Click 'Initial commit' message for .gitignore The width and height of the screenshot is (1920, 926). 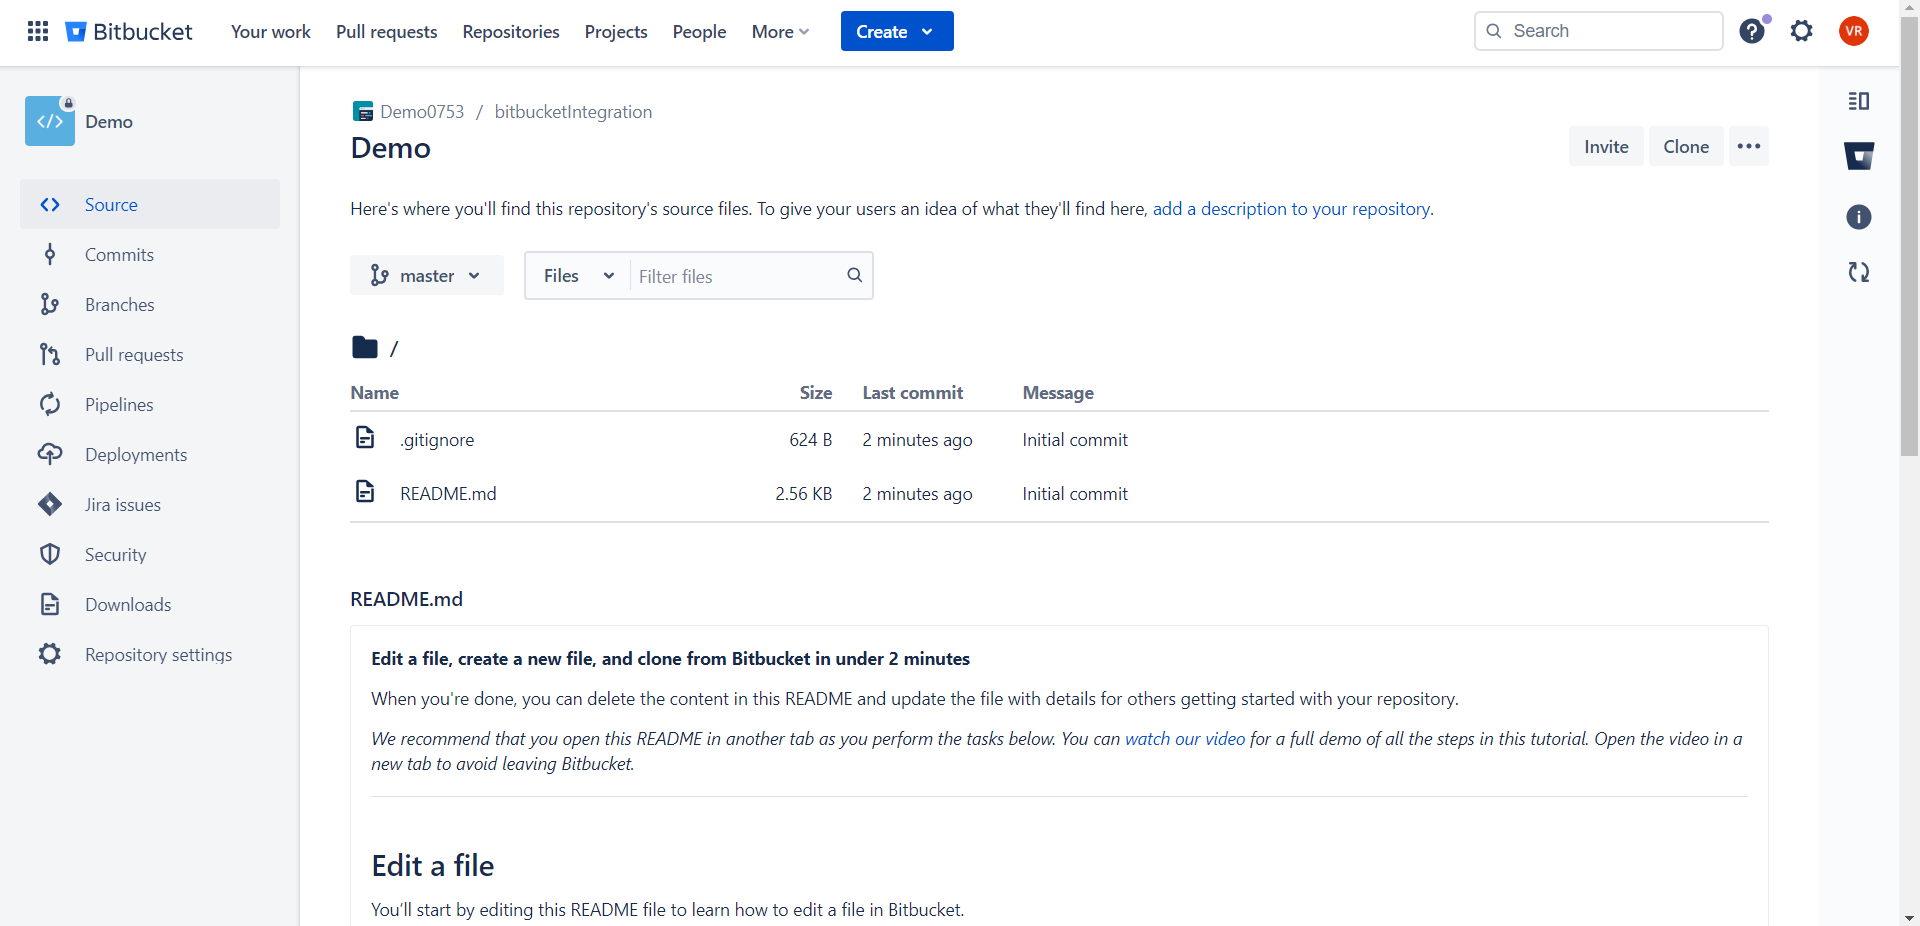tap(1075, 440)
